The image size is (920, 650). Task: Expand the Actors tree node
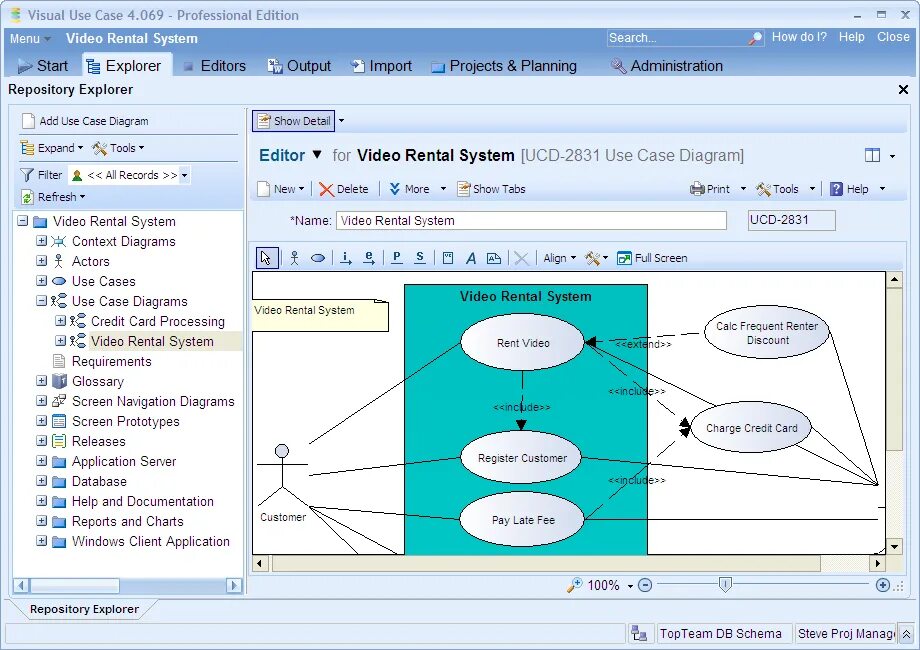tap(41, 260)
